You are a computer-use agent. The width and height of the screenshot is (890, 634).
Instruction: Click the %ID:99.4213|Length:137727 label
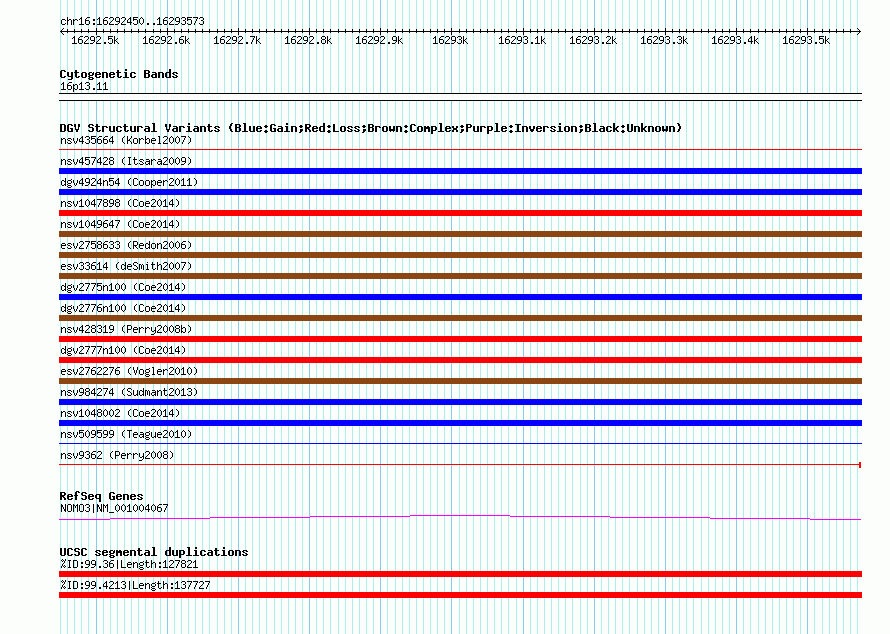(135, 586)
